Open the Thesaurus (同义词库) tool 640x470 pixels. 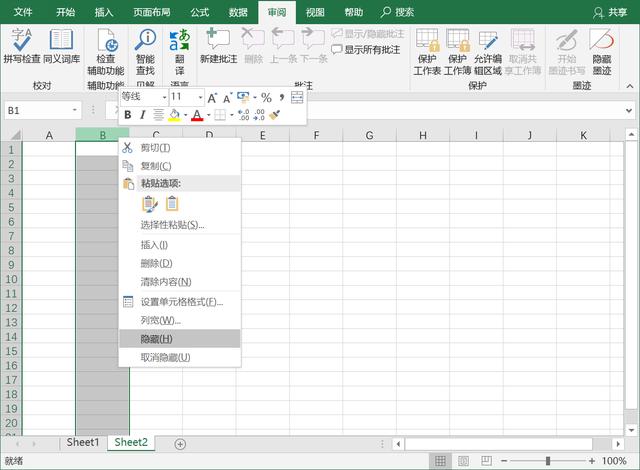[x=61, y=41]
